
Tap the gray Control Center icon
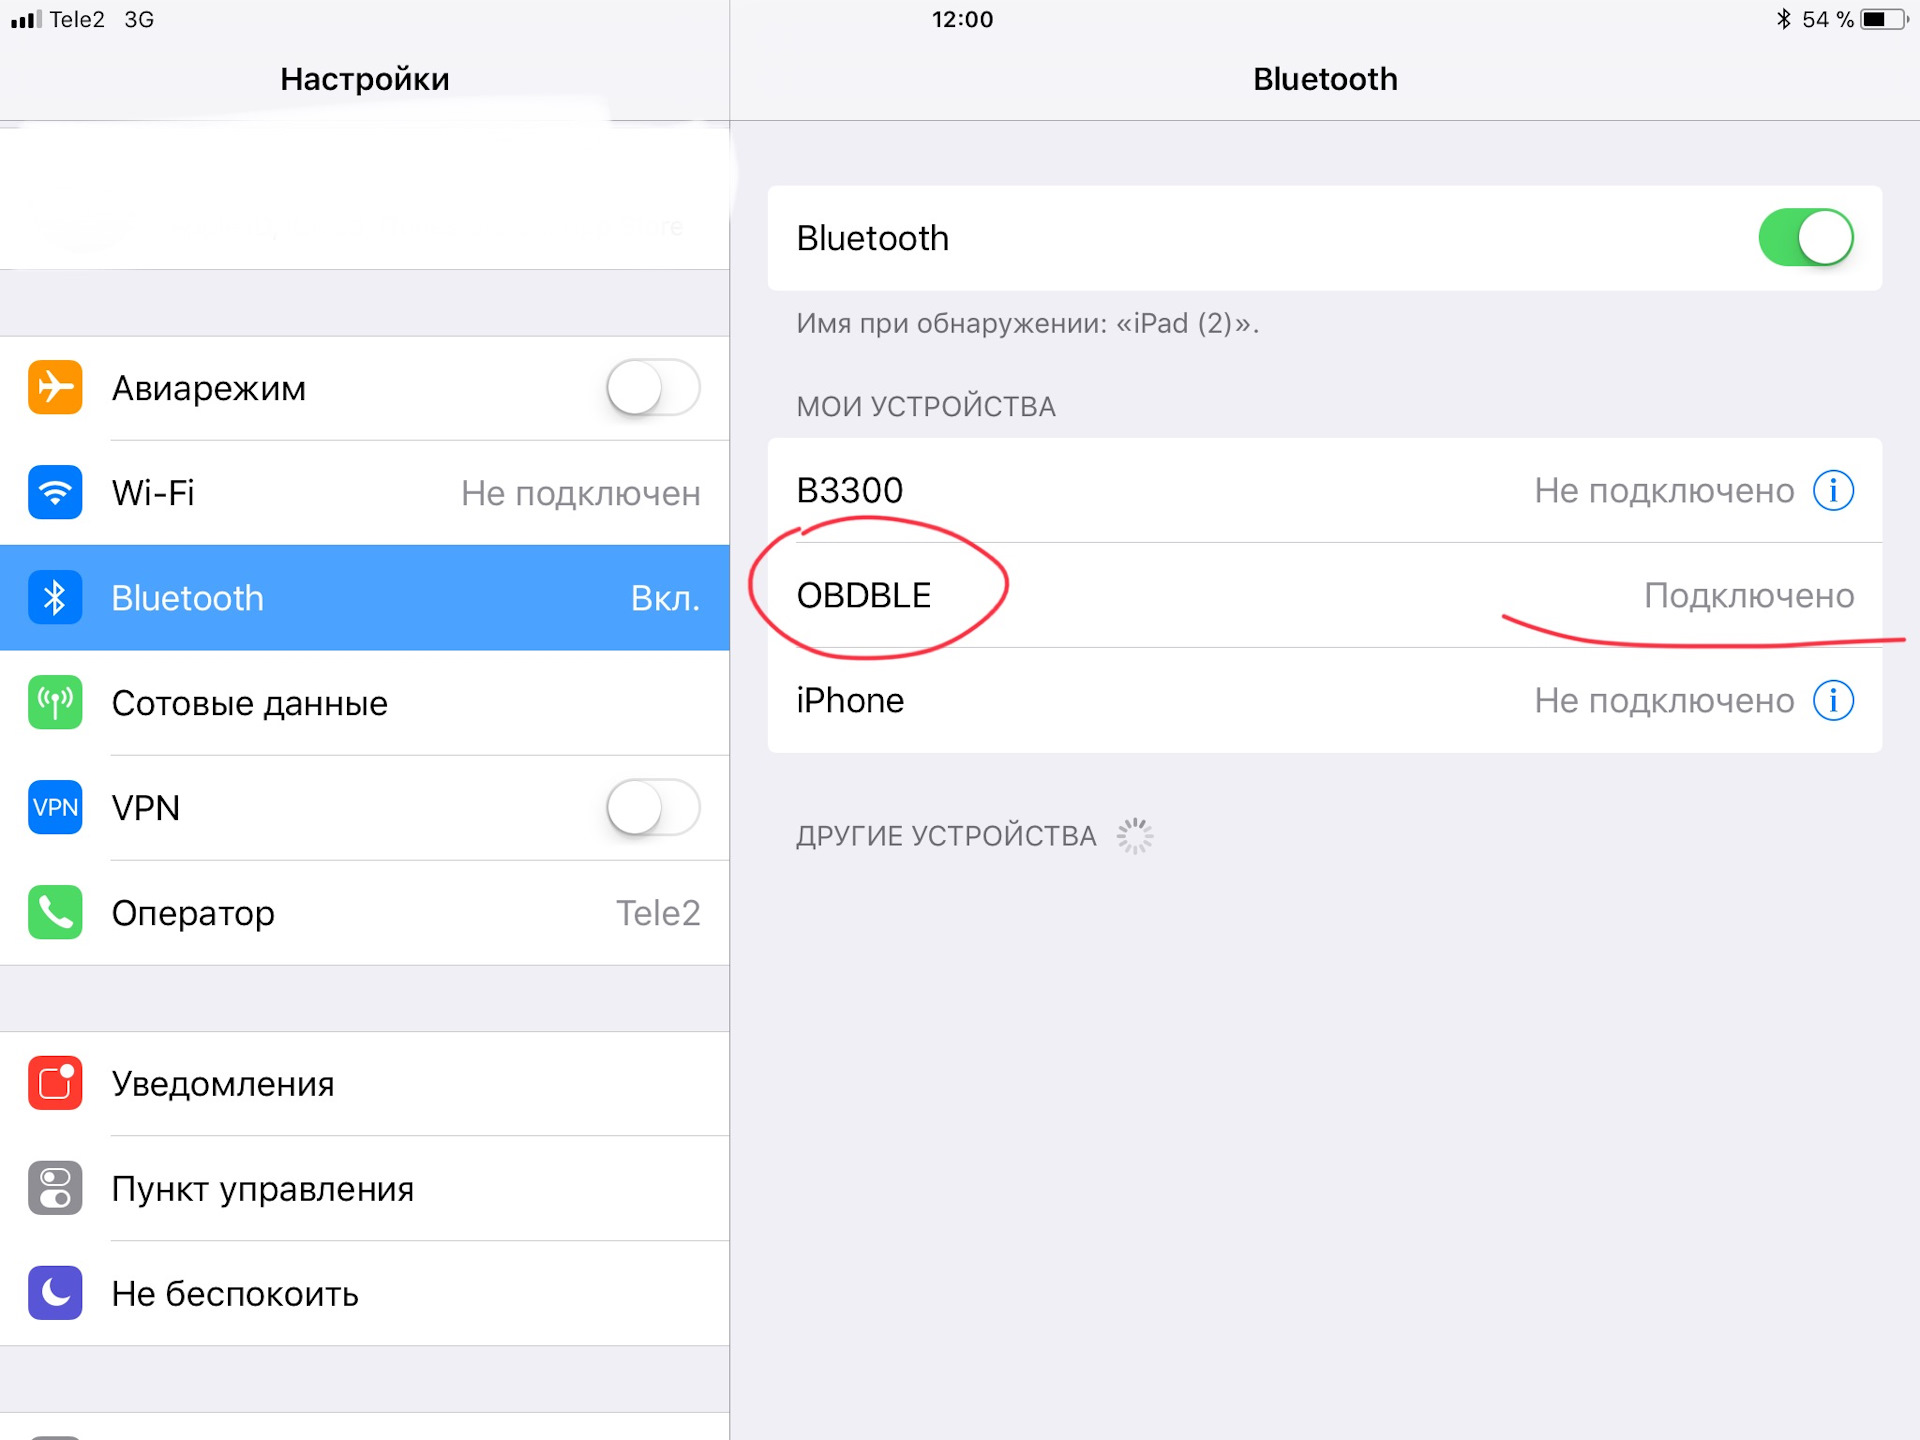point(55,1188)
